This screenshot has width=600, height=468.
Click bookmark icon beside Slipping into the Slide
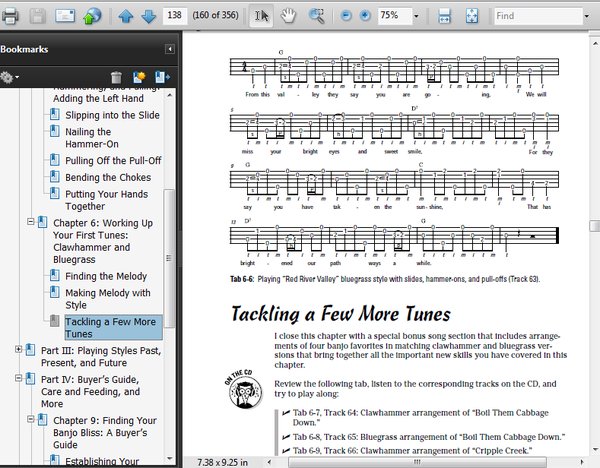point(55,114)
